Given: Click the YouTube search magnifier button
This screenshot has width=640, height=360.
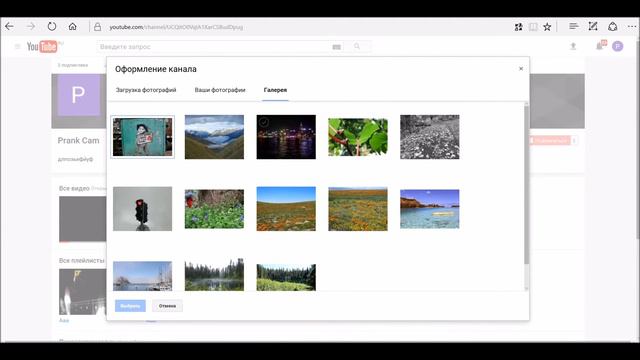Looking at the screenshot, I should pyautogui.click(x=357, y=47).
